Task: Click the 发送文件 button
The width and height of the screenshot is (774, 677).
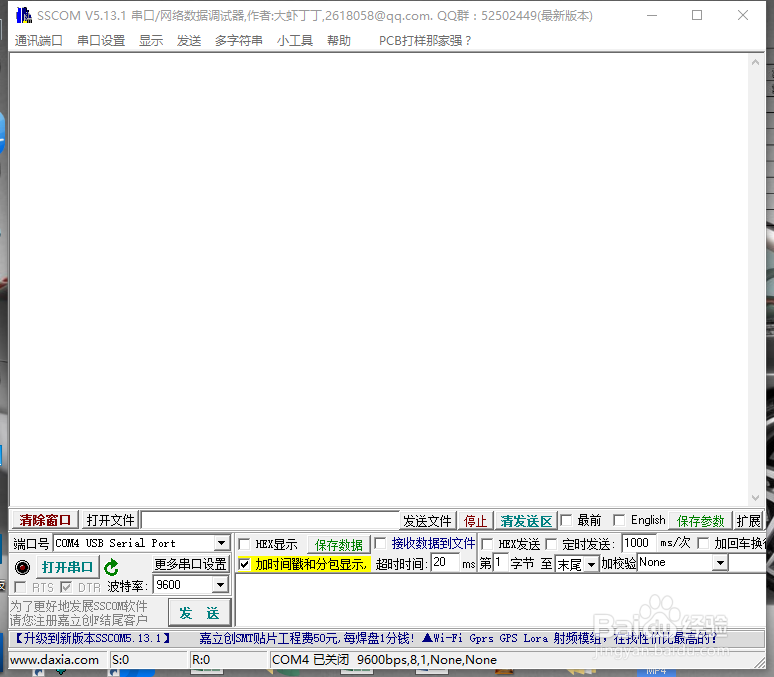Action: [427, 521]
